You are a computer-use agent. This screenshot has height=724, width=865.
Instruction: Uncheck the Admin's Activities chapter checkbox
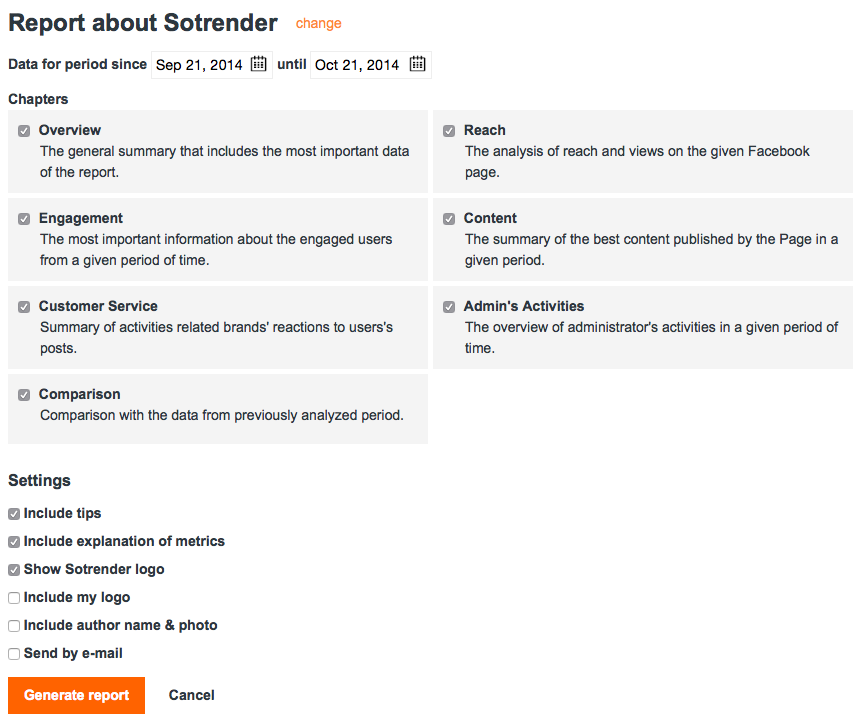click(x=449, y=307)
